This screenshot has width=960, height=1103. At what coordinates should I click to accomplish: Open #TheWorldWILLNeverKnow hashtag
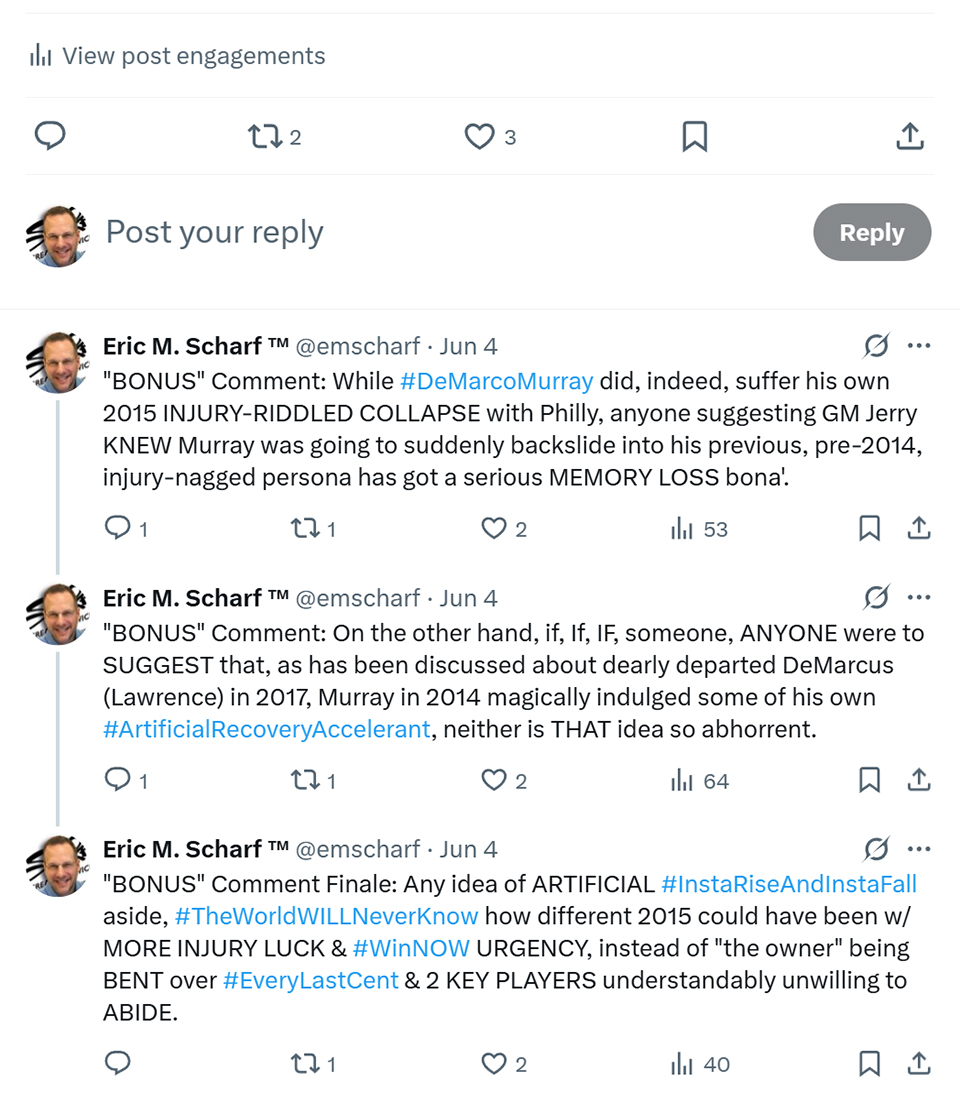[x=326, y=916]
